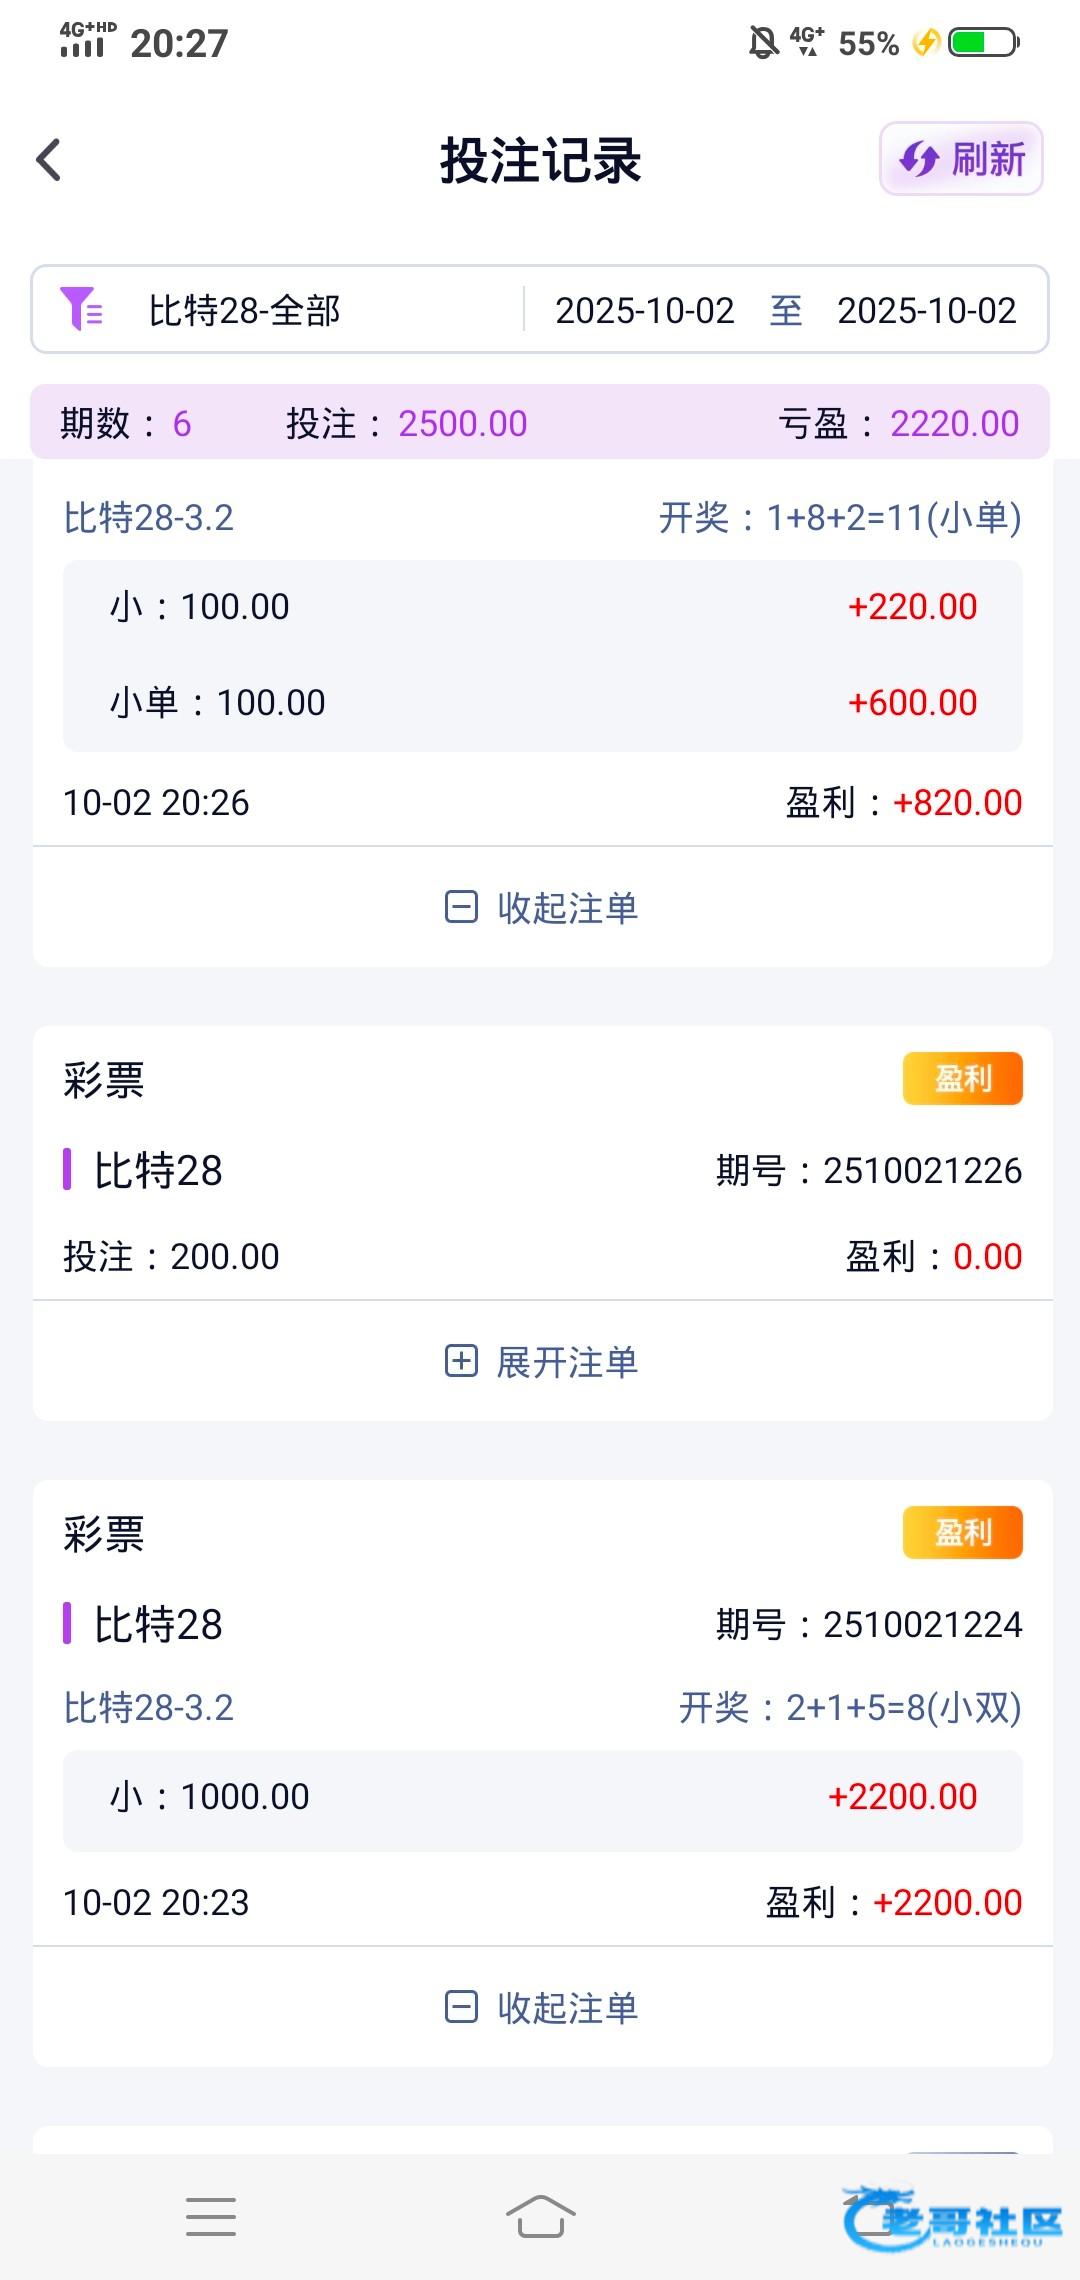The height and width of the screenshot is (2280, 1080).
Task: Select the start date 2025-10-02 field
Action: tap(645, 311)
